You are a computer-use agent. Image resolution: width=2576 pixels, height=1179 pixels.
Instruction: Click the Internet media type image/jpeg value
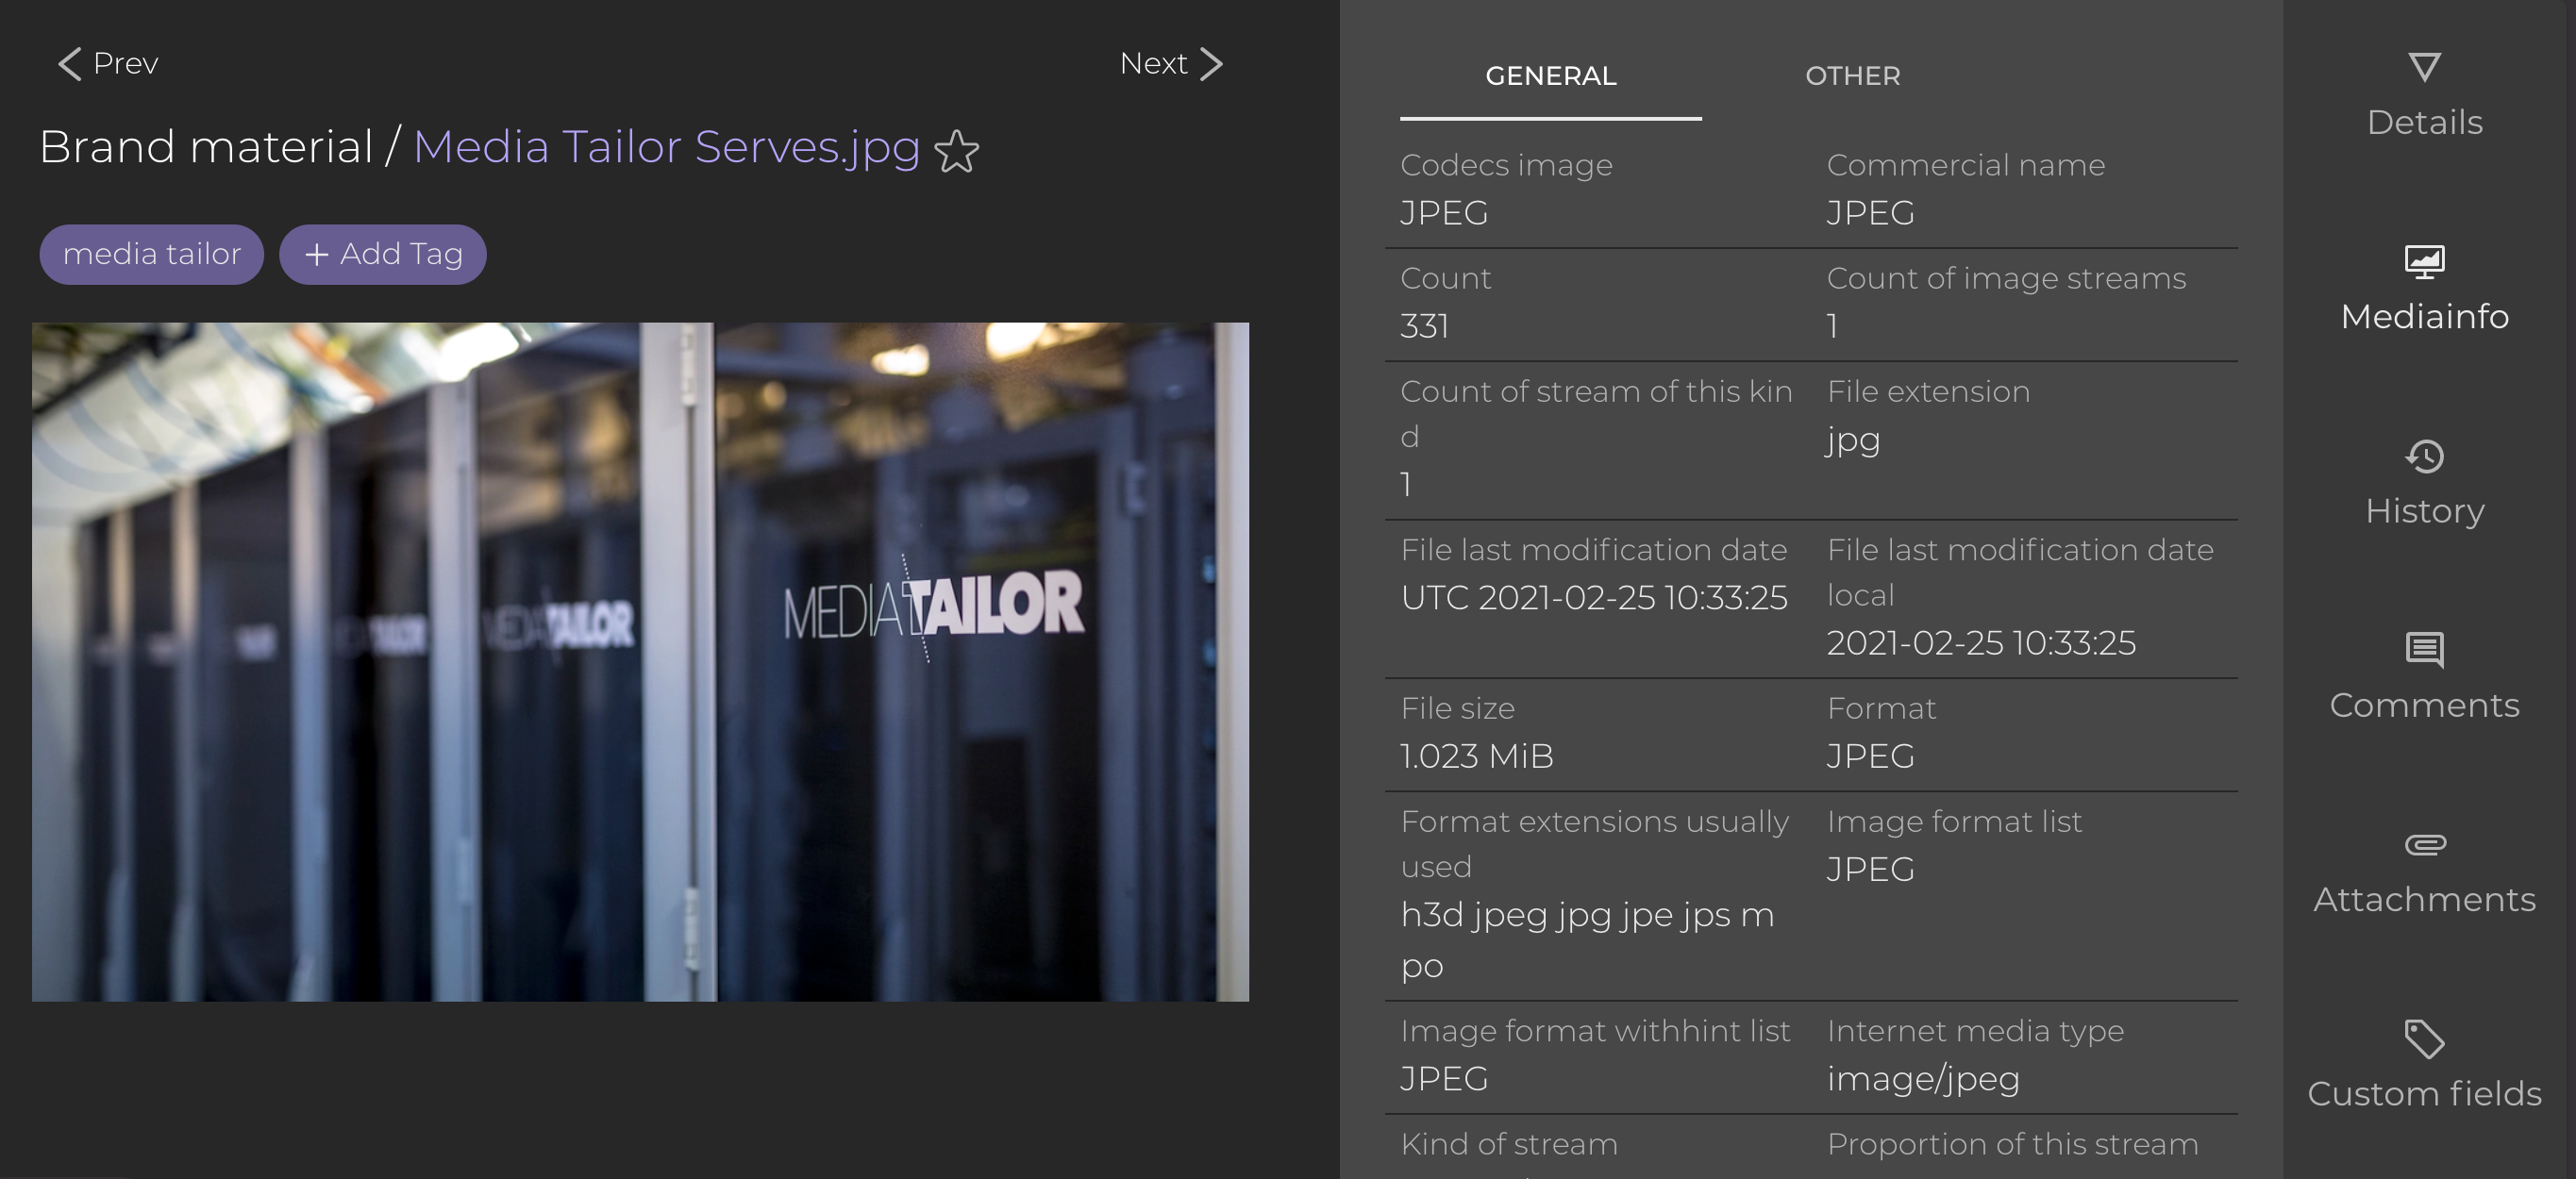point(1922,1079)
